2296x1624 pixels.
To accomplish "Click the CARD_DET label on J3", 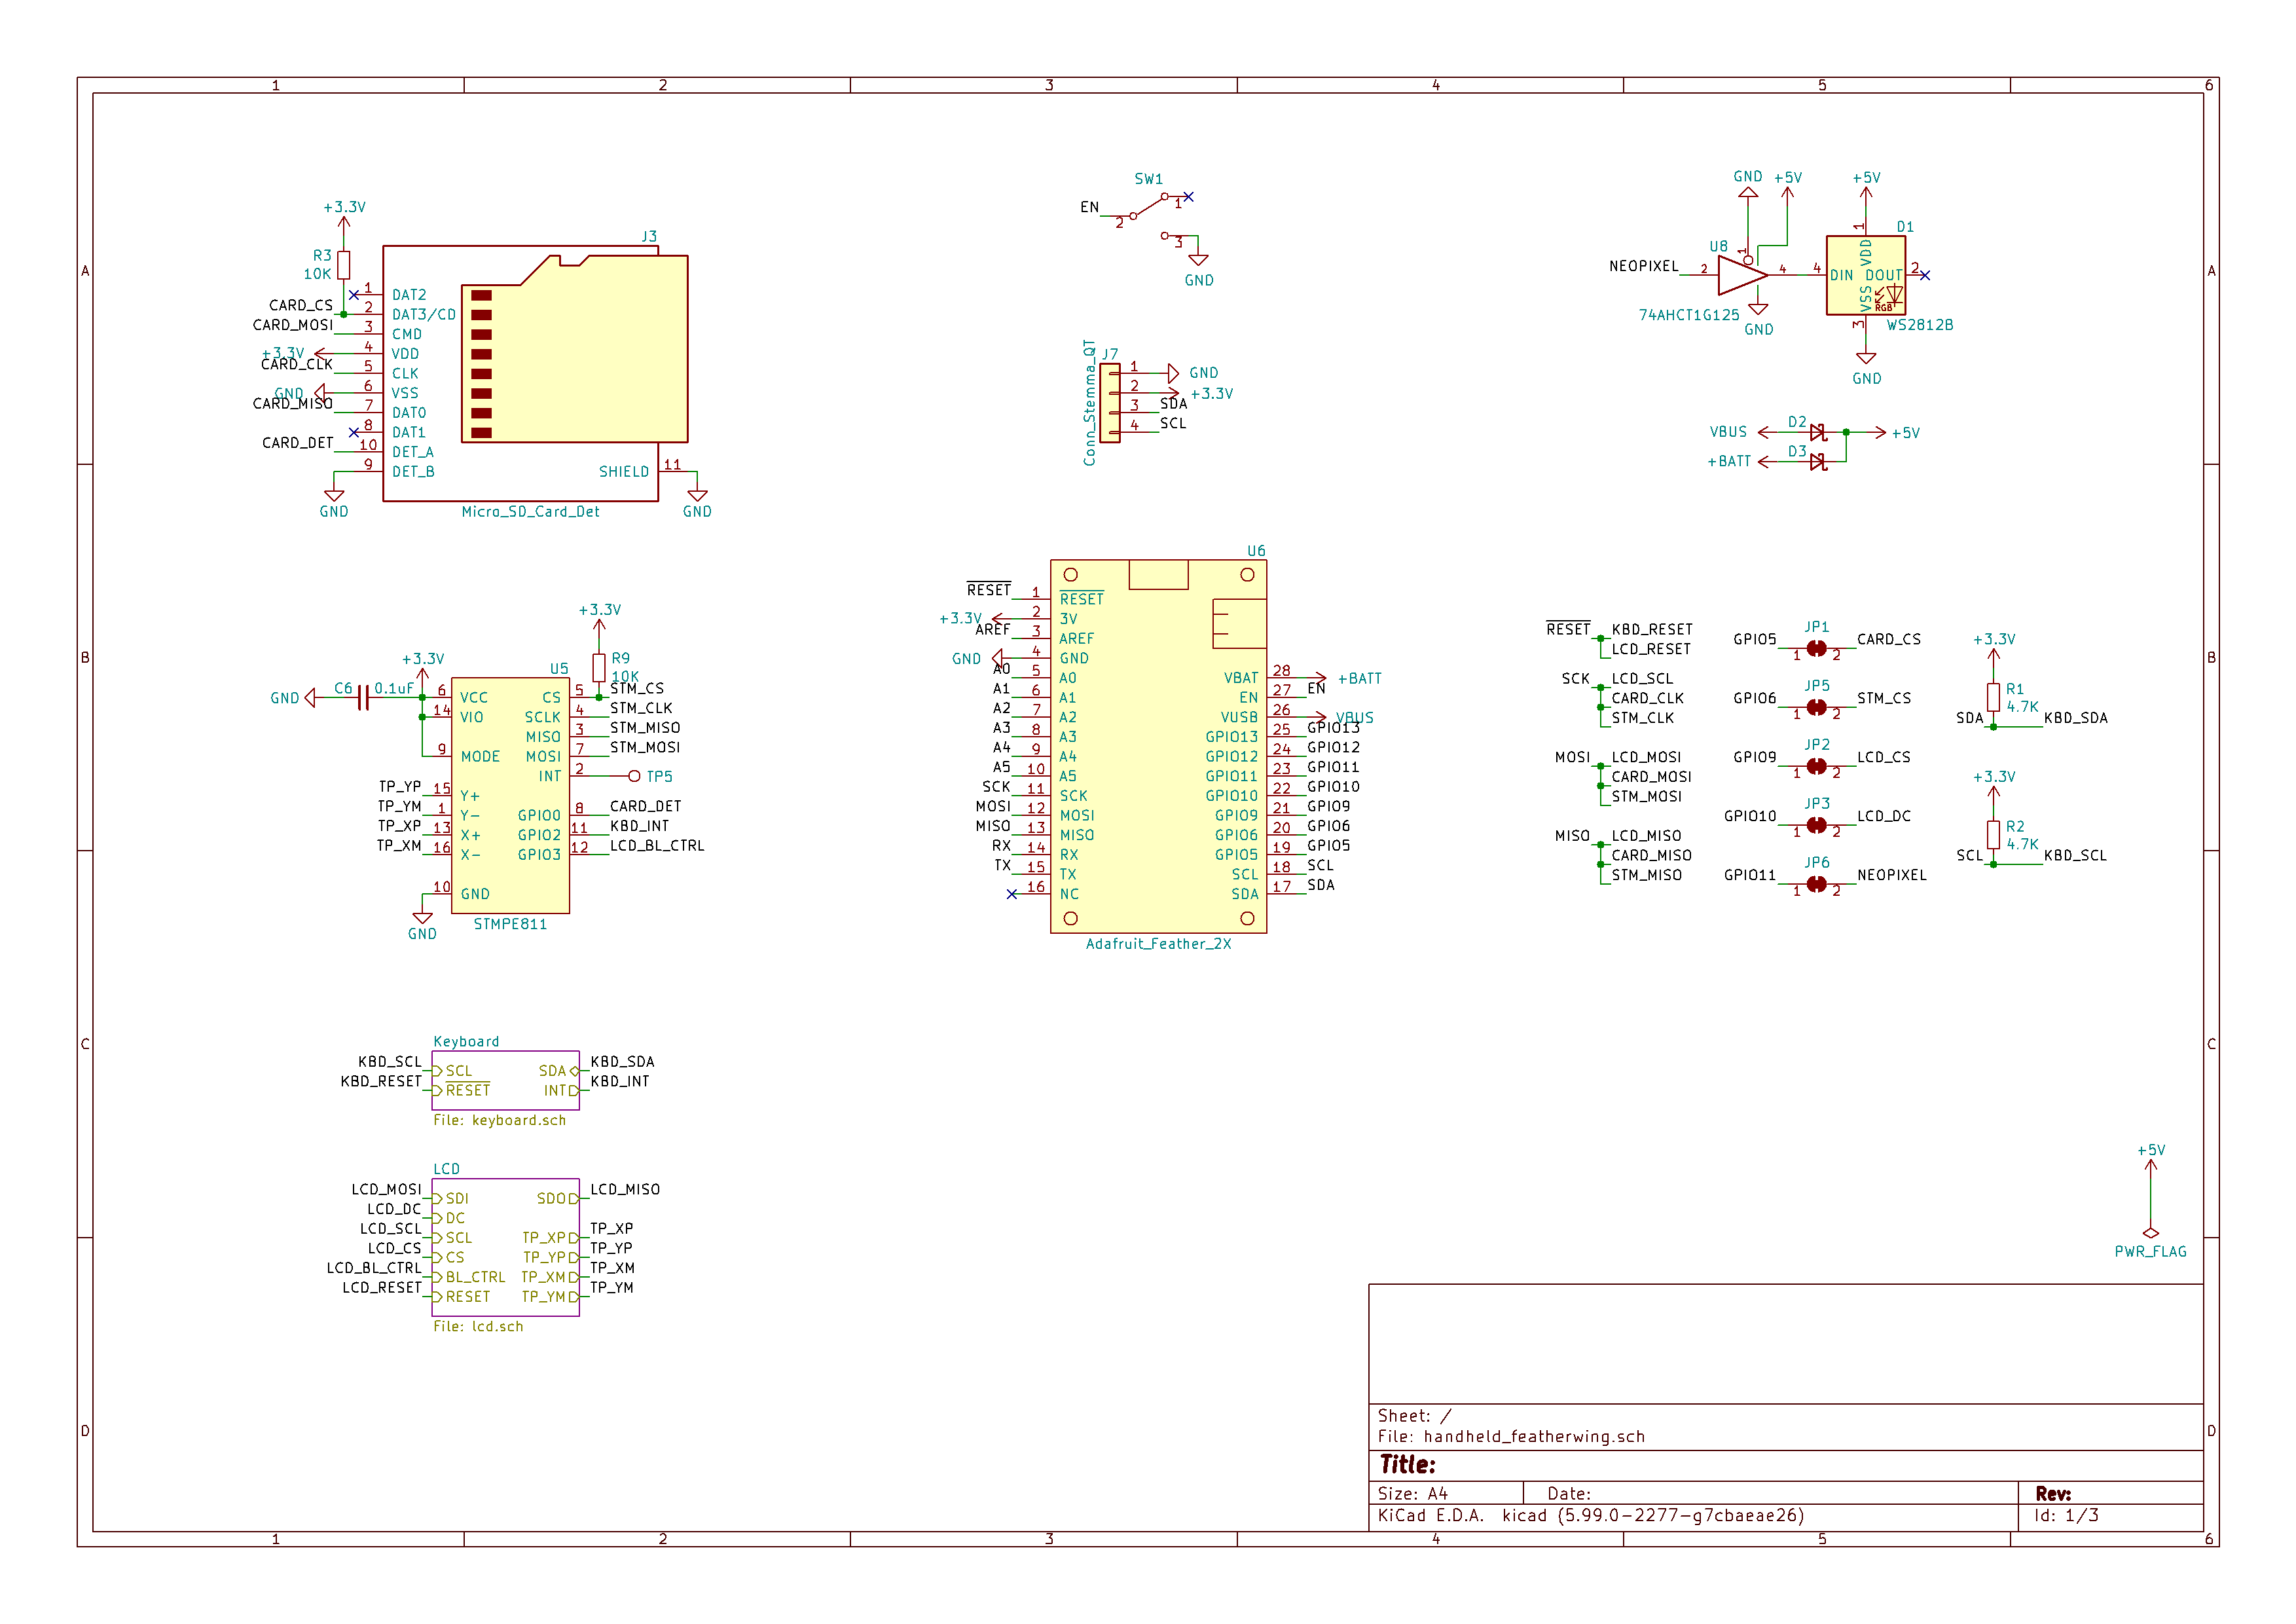I will pyautogui.click(x=298, y=442).
